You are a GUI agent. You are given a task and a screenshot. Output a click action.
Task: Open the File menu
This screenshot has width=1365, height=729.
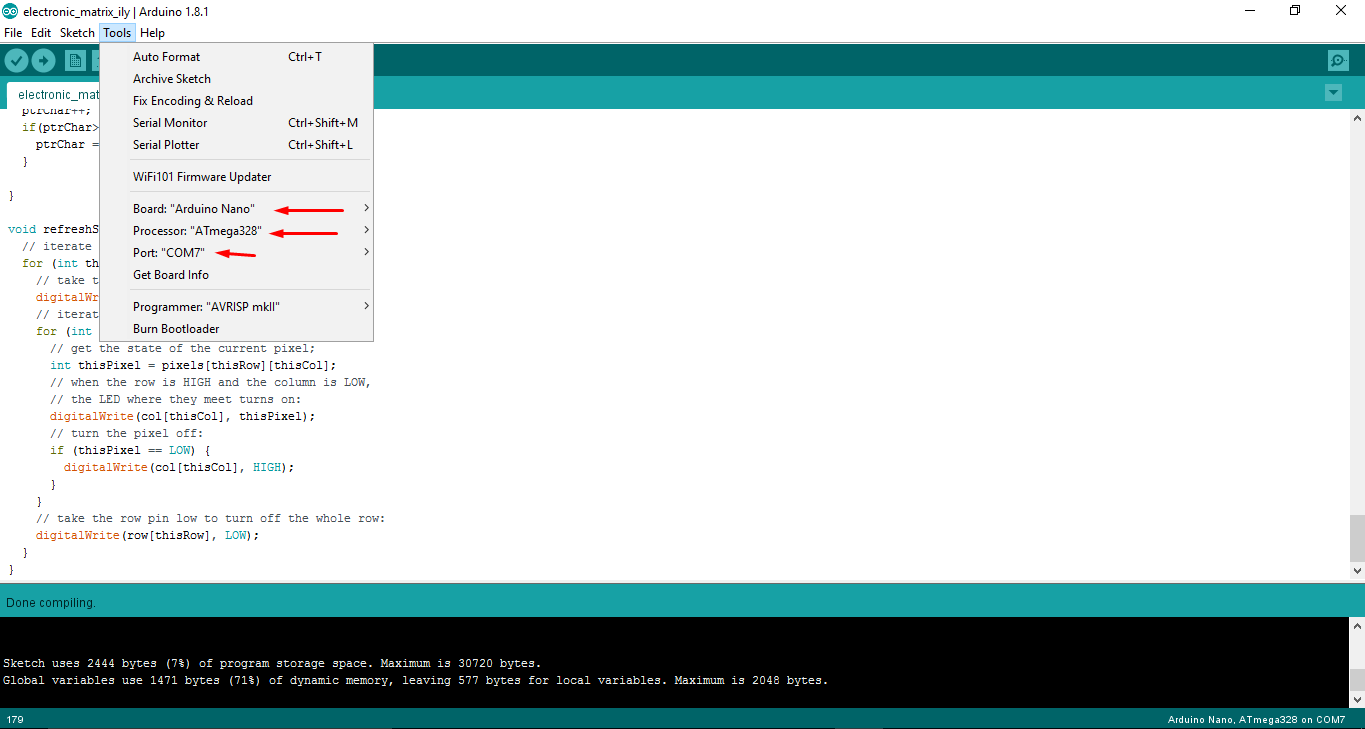coord(13,33)
